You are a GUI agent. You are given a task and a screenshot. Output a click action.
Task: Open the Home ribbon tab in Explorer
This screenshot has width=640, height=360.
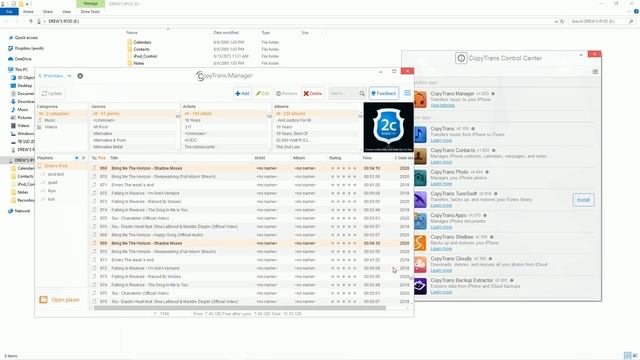click(x=28, y=11)
